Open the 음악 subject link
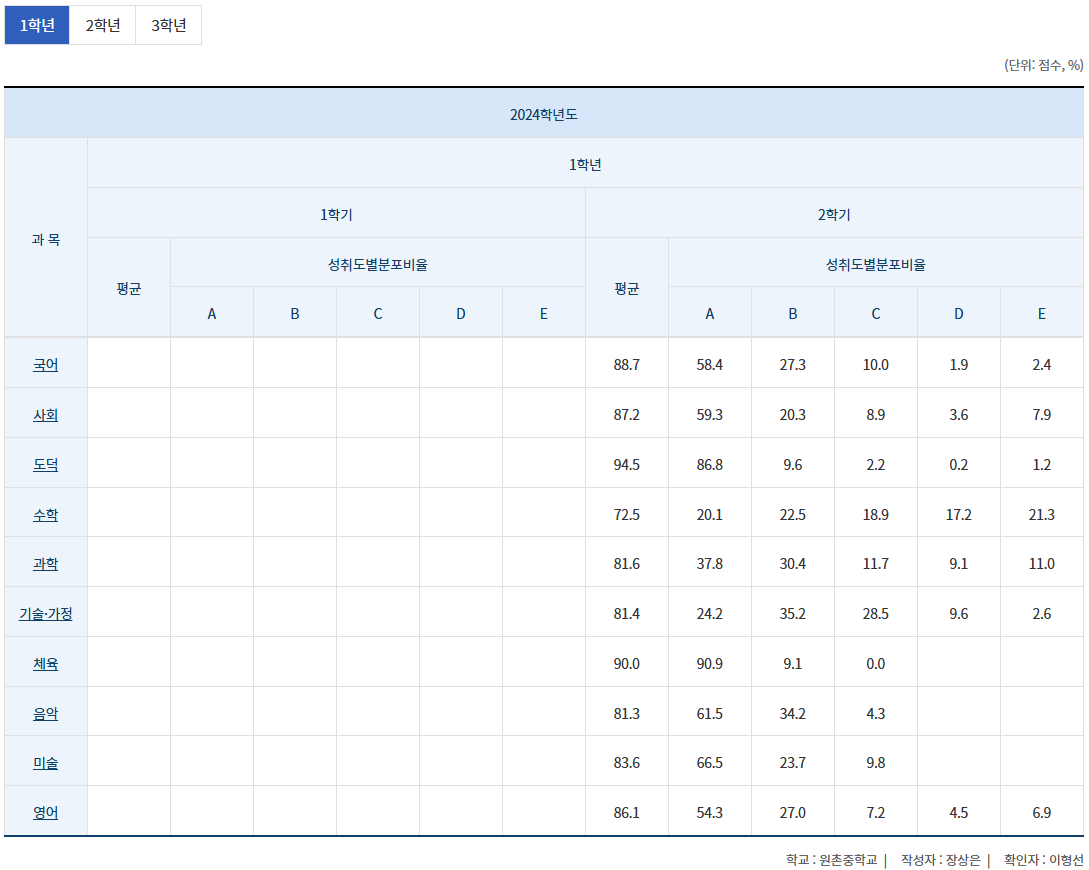Image resolution: width=1089 pixels, height=870 pixels. [x=46, y=713]
